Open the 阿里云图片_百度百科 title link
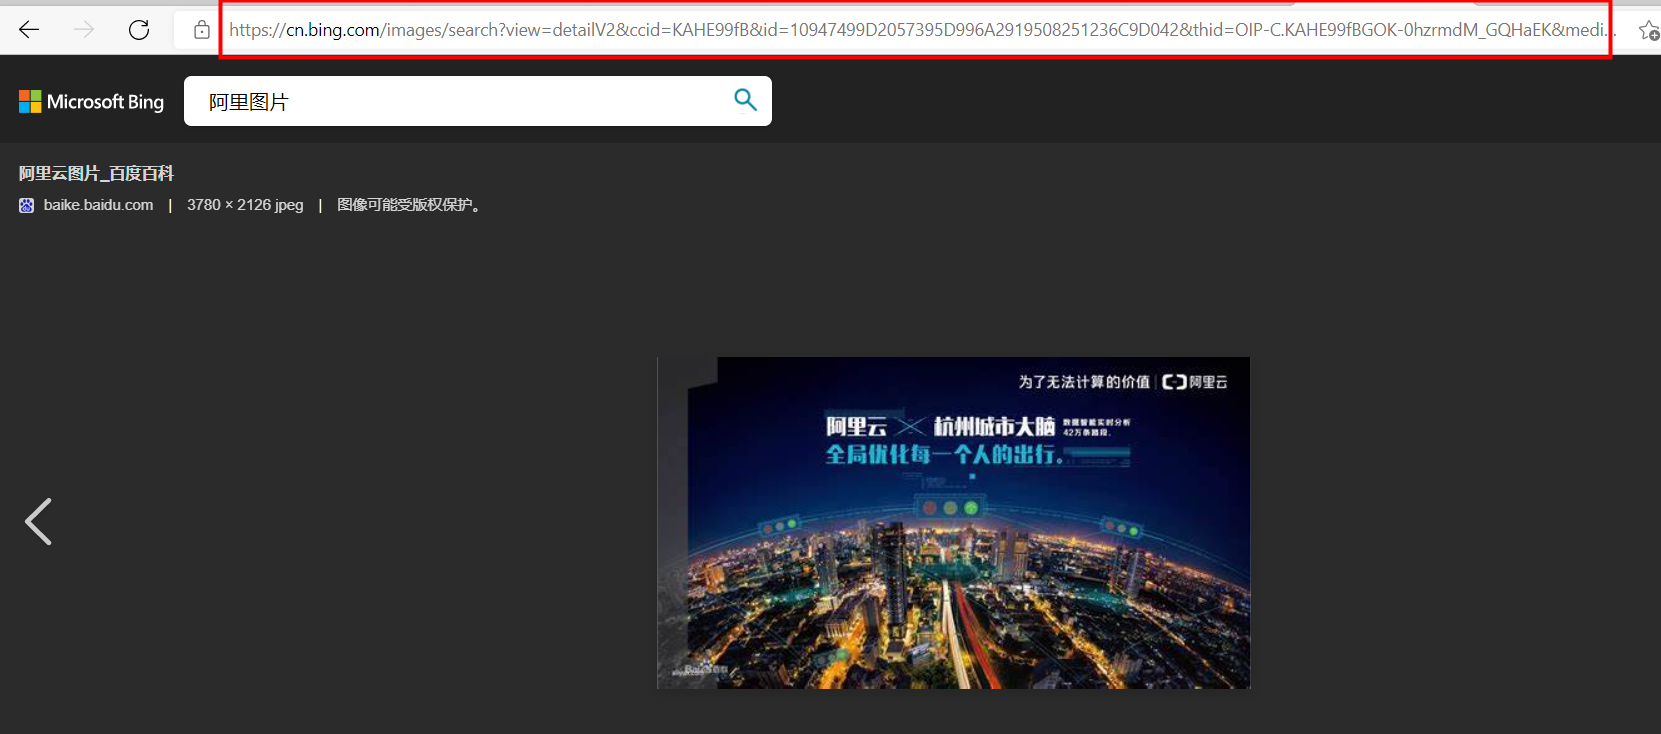 click(x=96, y=174)
